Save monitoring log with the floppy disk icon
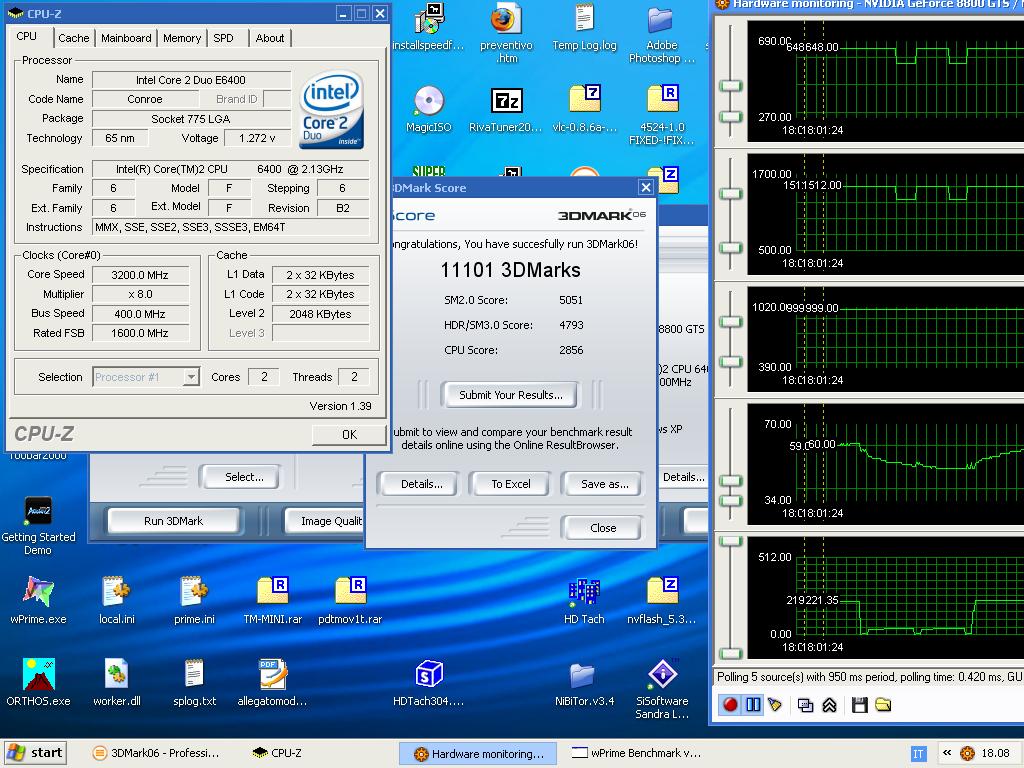The height and width of the screenshot is (768, 1024). click(859, 705)
